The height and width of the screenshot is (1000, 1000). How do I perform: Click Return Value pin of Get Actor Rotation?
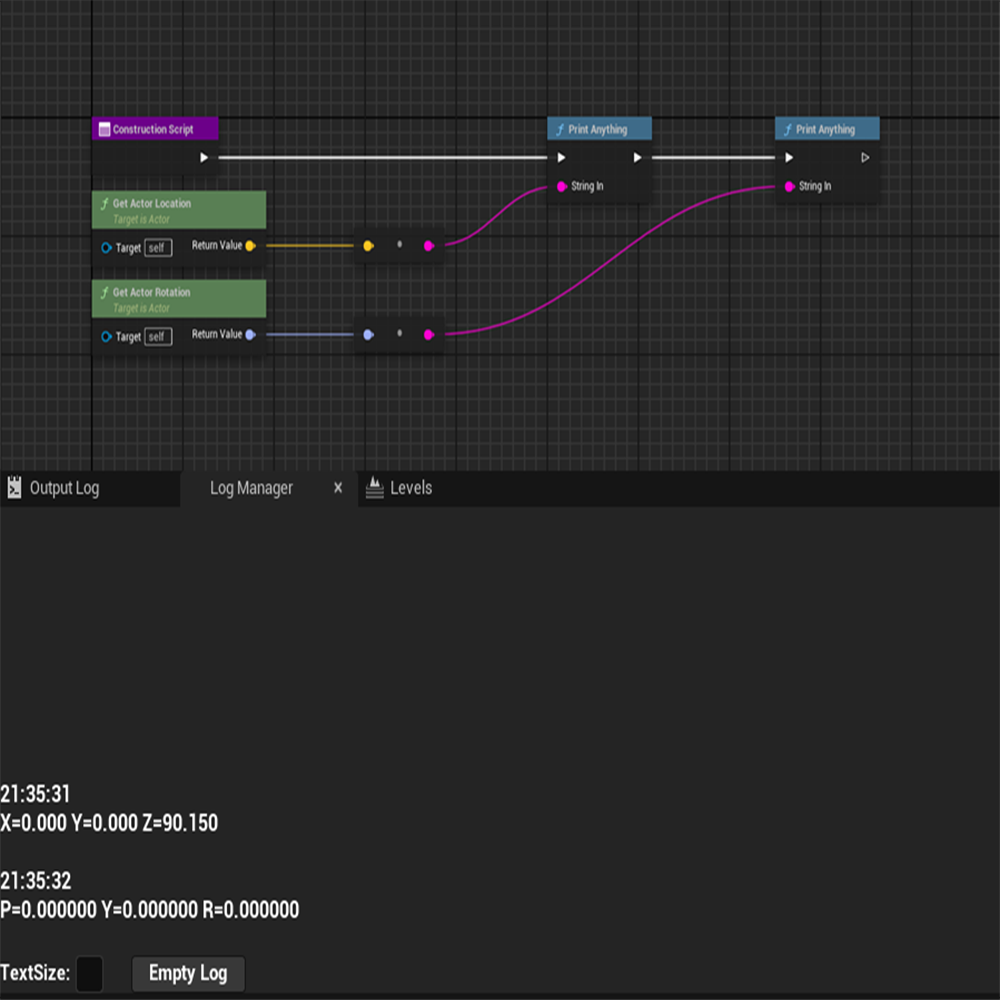[250, 335]
